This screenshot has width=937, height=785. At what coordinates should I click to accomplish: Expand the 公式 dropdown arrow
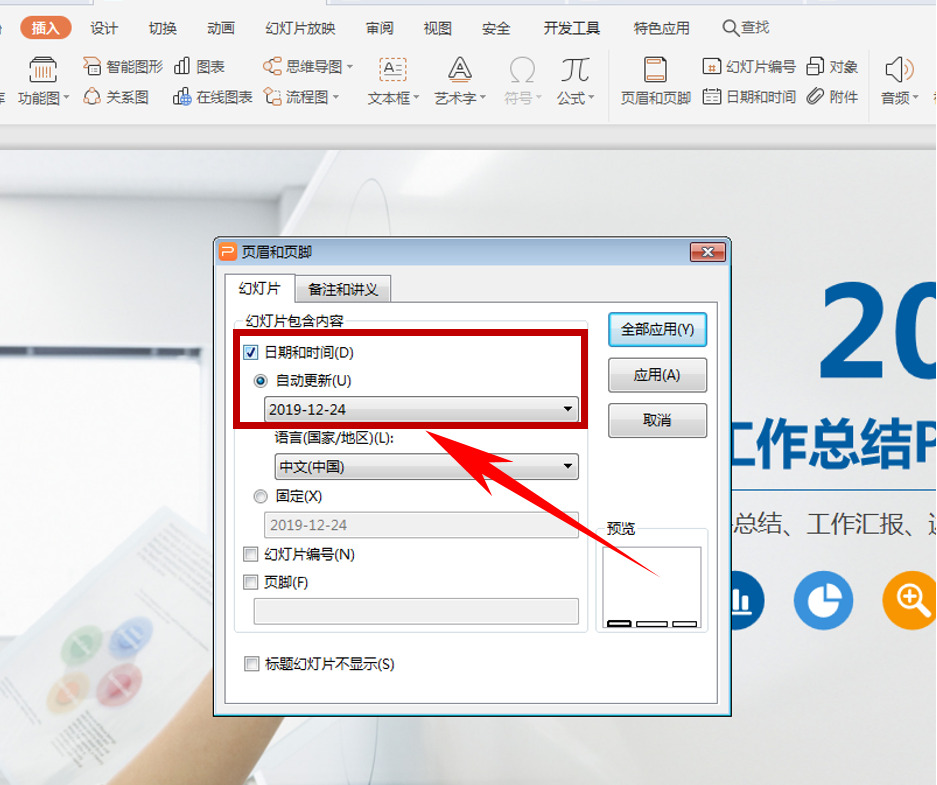[x=592, y=97]
